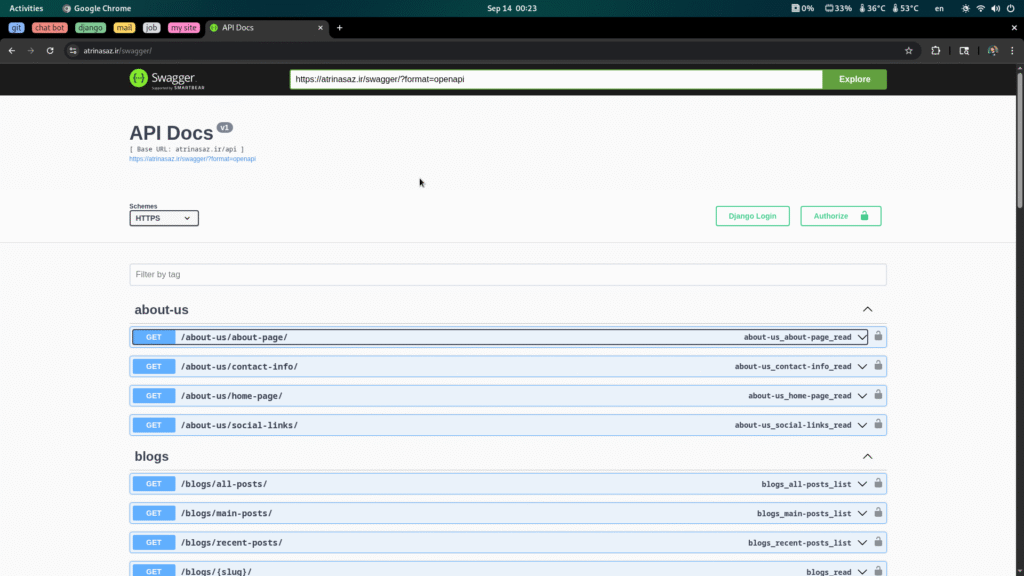Screen dimensions: 1024x576
Task: Click the Django Login button
Action: click(752, 216)
